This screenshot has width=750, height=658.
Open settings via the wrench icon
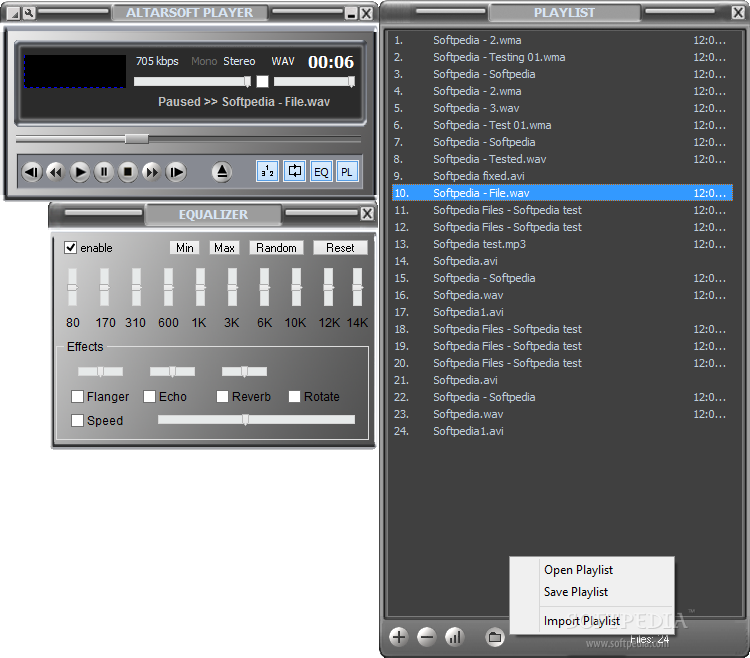(x=29, y=13)
